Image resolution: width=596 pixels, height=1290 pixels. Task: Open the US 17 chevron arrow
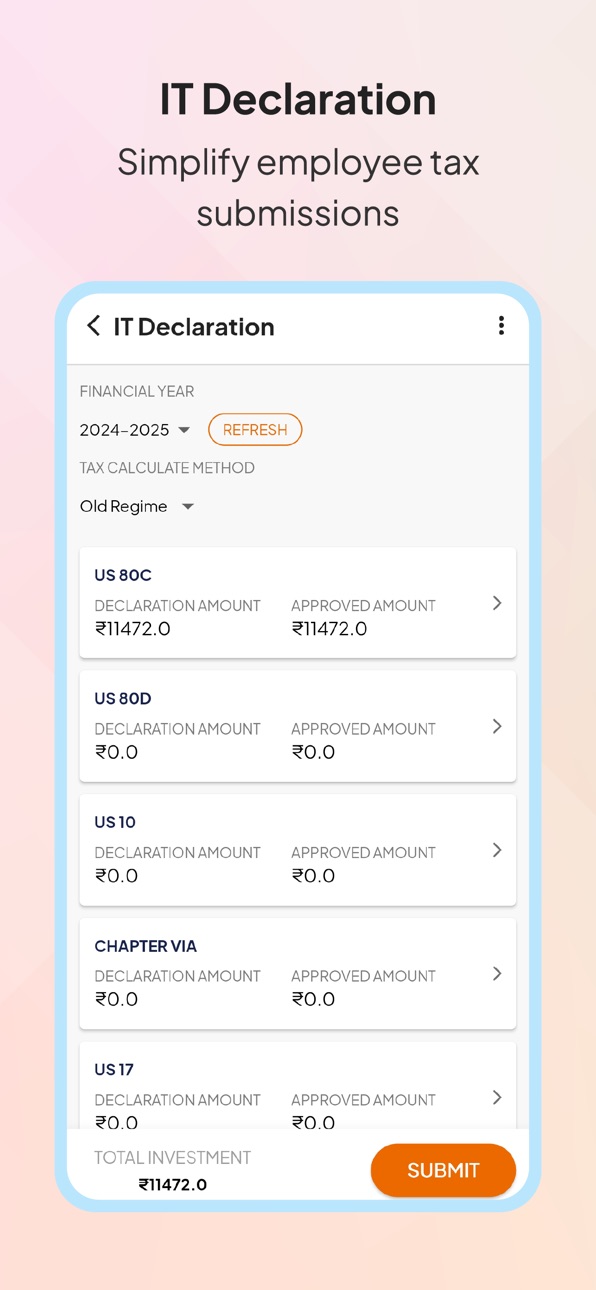[x=497, y=1098]
